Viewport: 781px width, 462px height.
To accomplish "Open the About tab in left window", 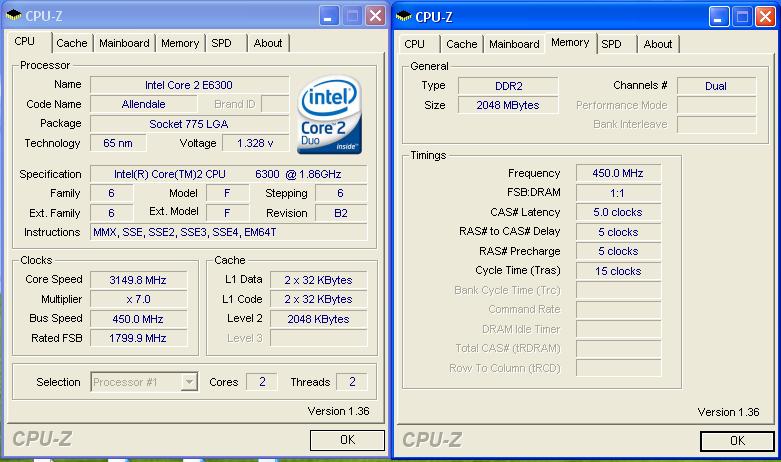I will (268, 43).
